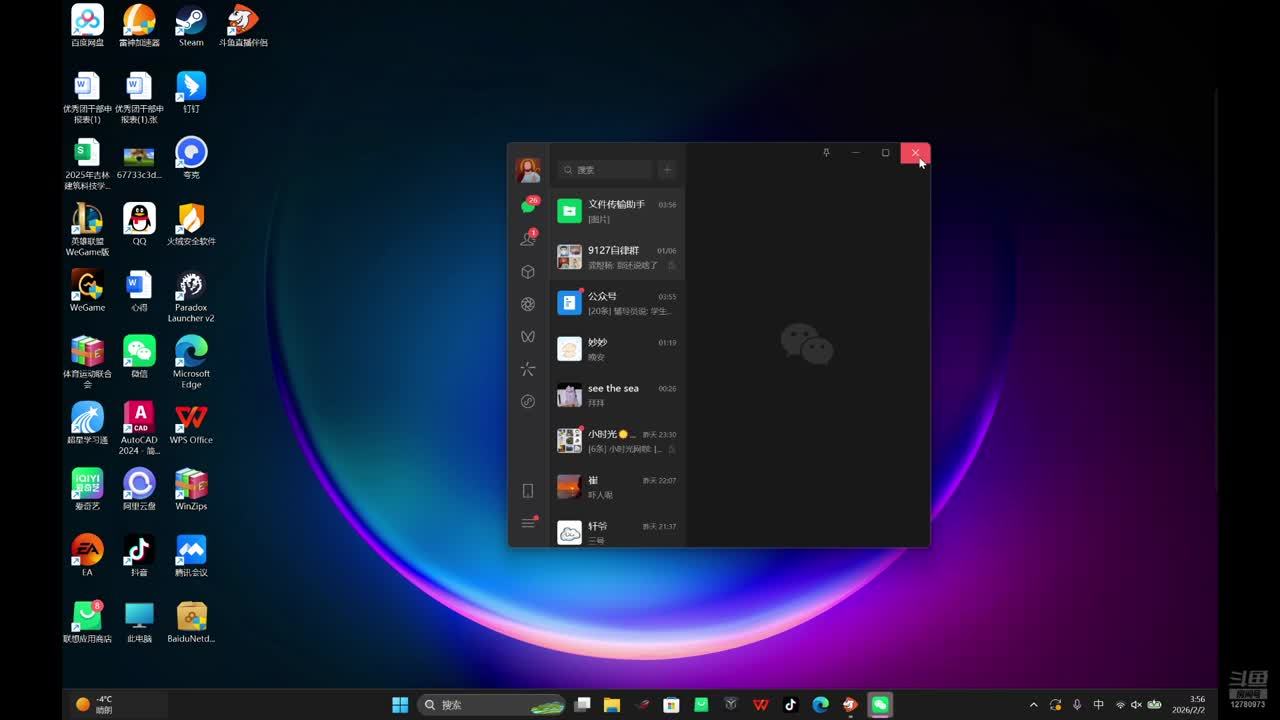The image size is (1280, 720).
Task: Open the Channels butterfly icon in sidebar
Action: [x=528, y=337]
